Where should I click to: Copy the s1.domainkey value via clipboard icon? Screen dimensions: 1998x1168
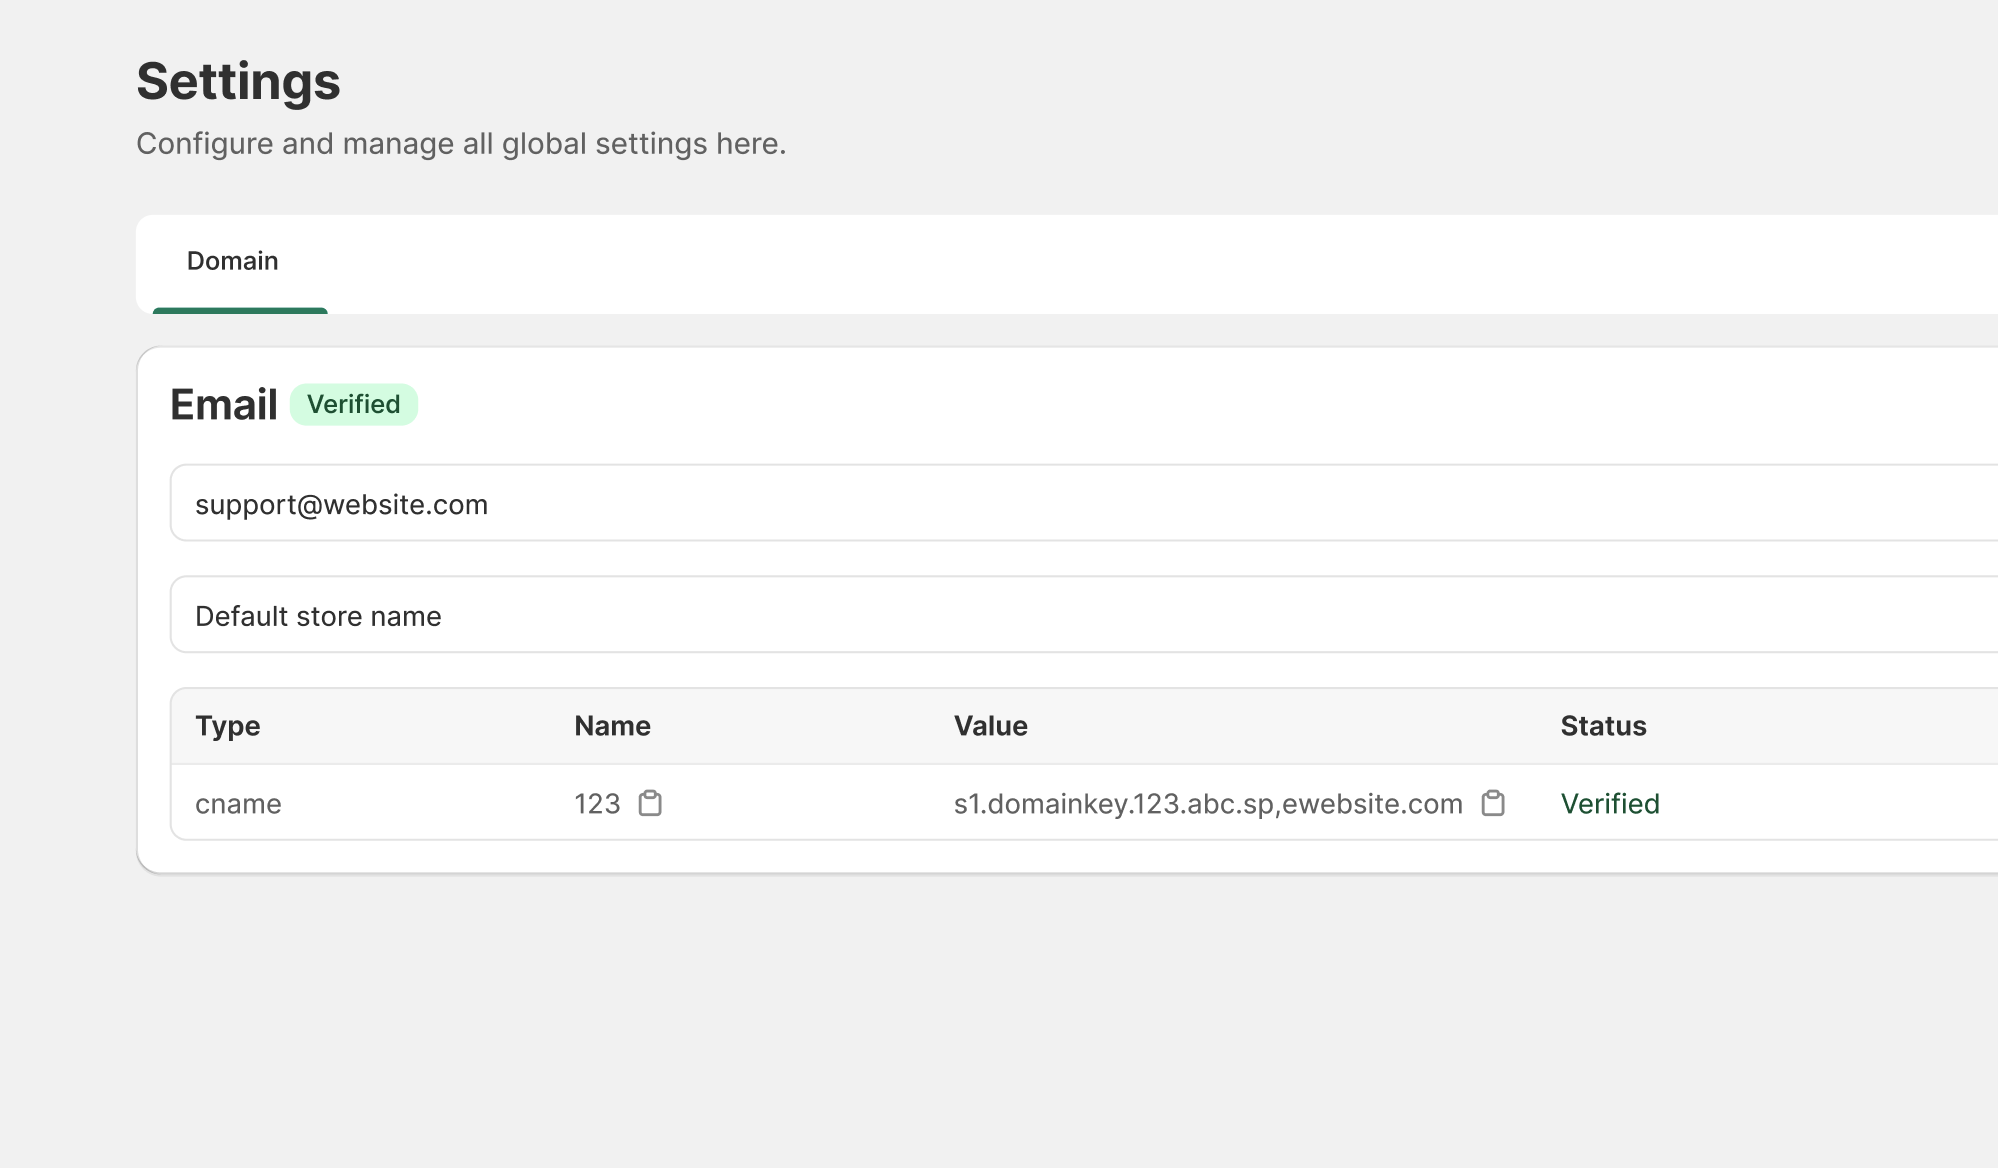pos(1493,803)
